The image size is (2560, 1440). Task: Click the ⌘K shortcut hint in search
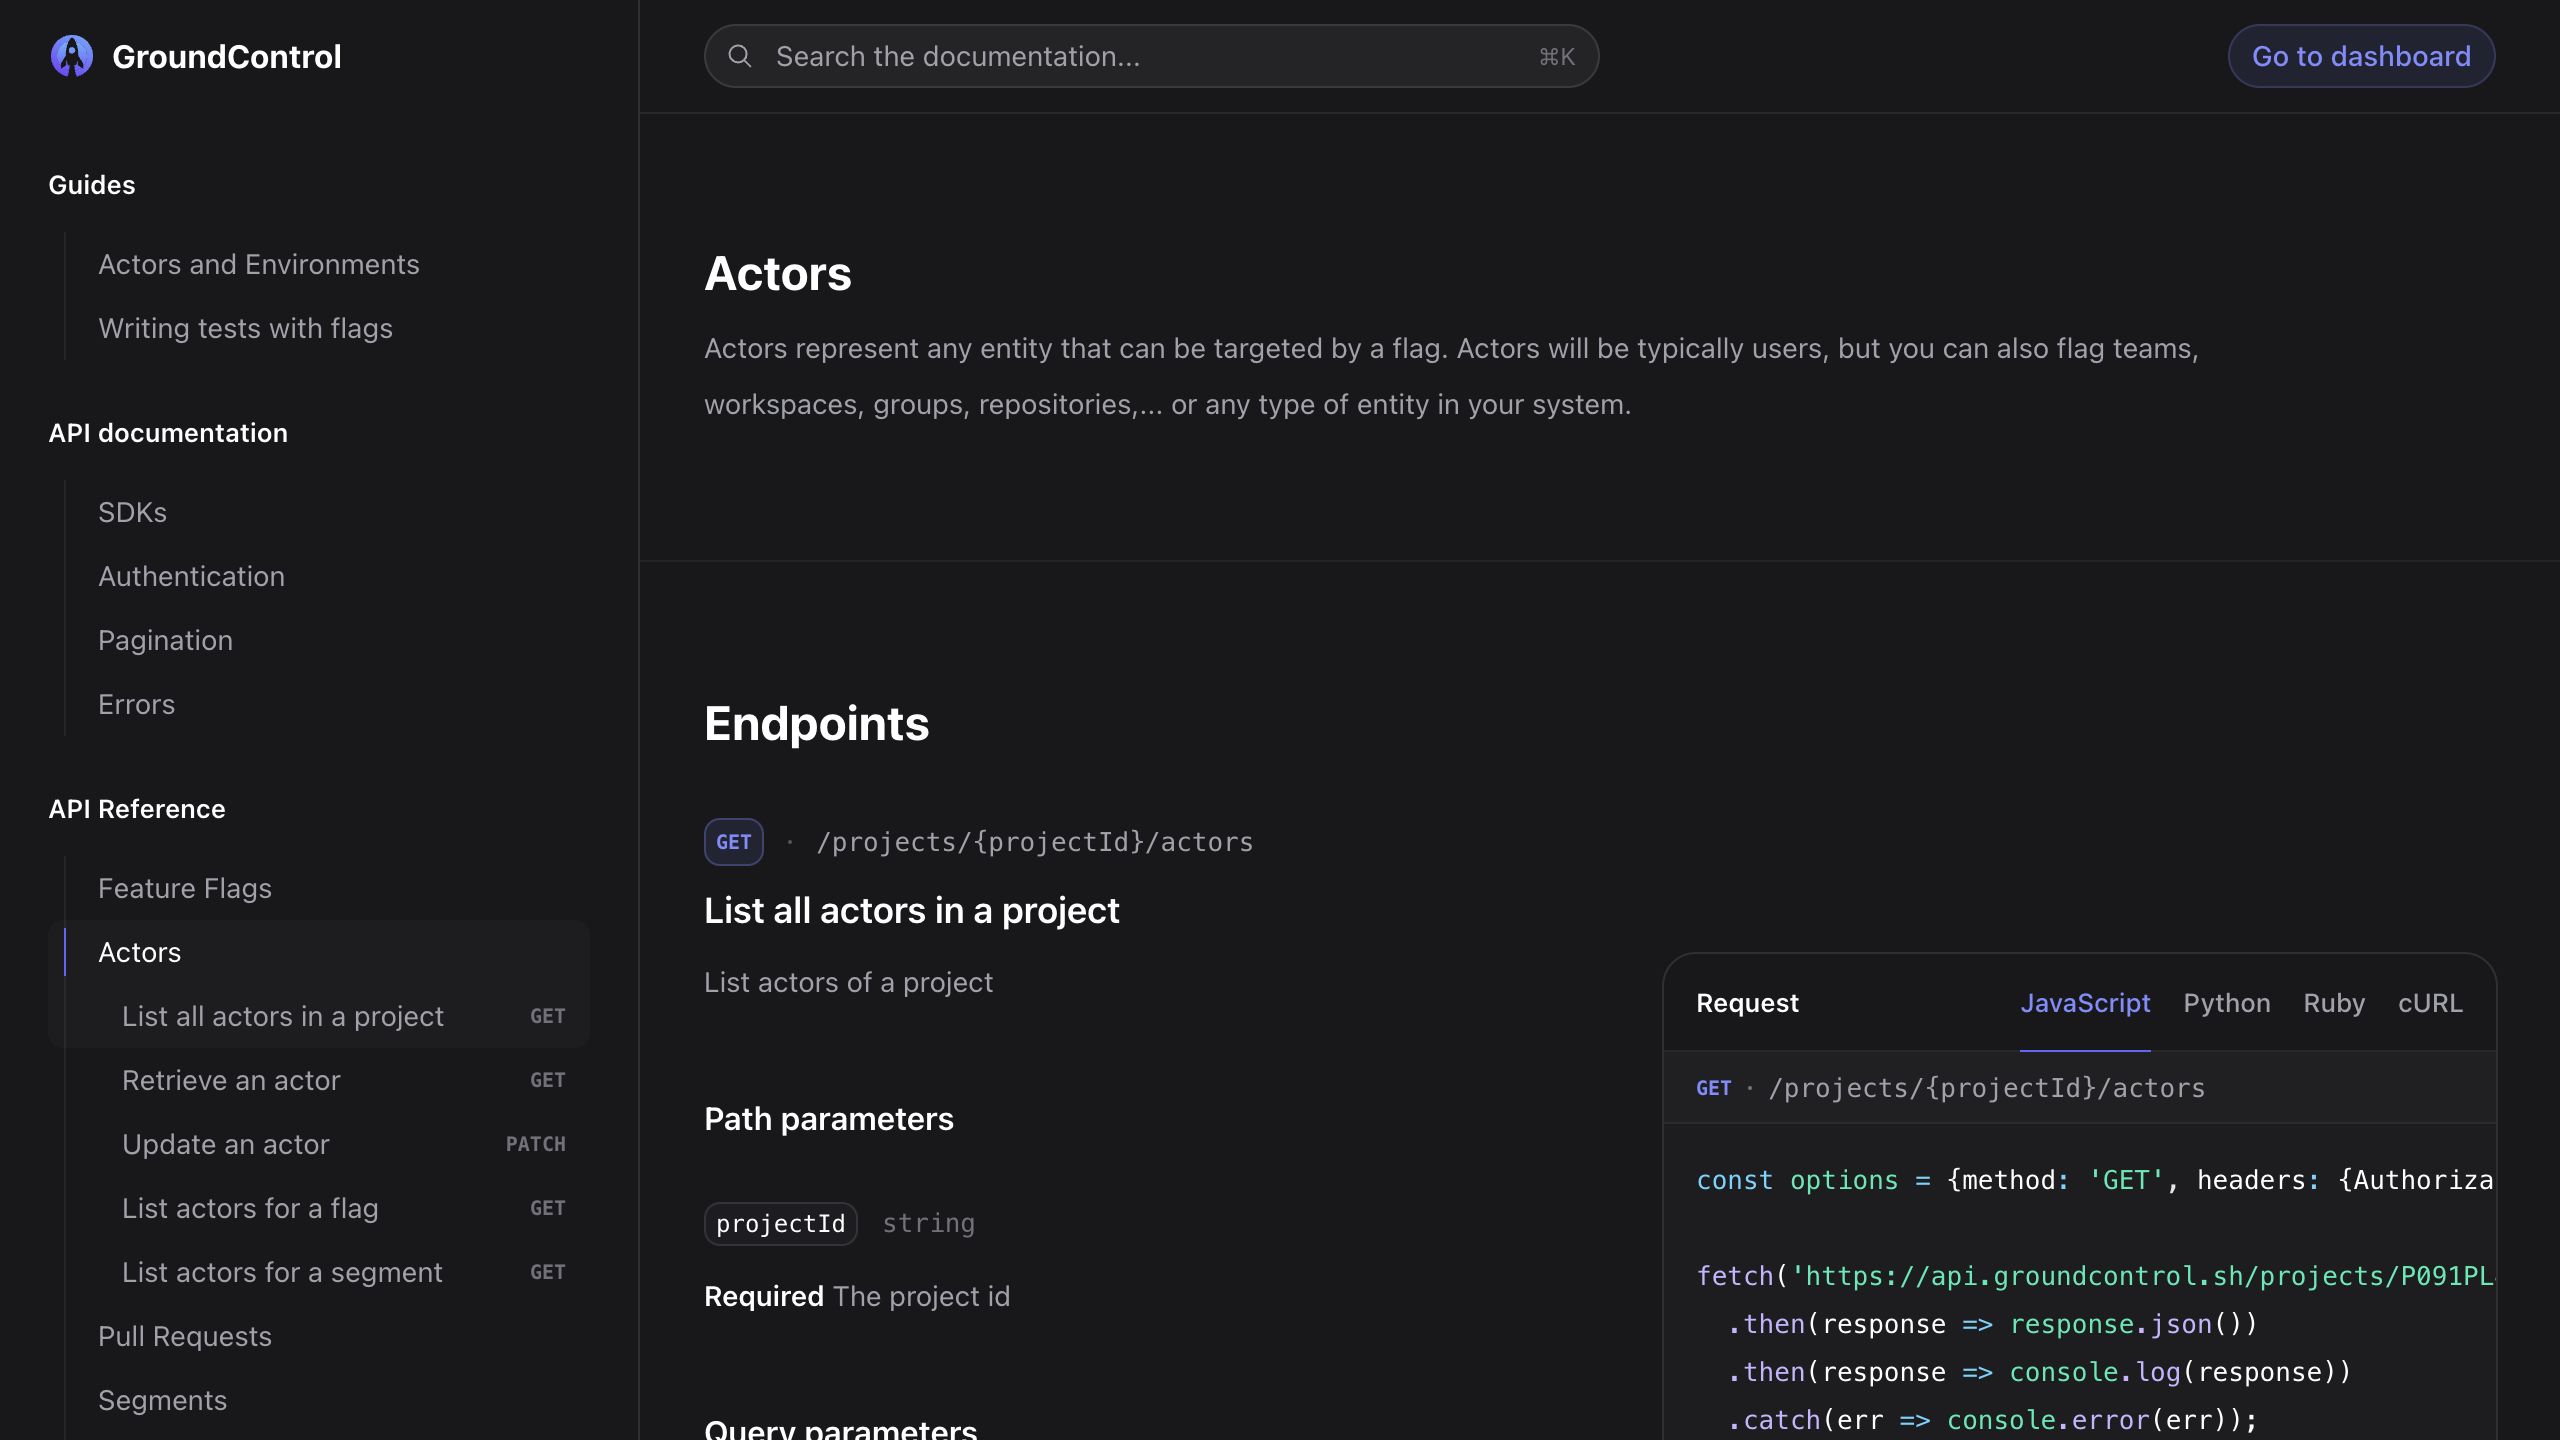[x=1556, y=57]
